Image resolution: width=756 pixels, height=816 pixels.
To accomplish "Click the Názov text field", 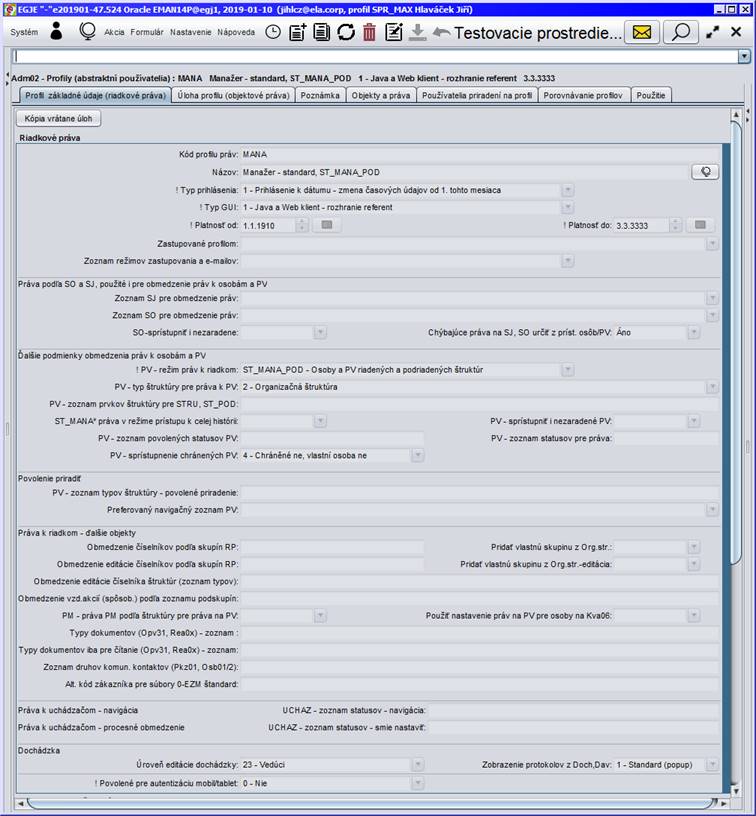I will click(x=465, y=172).
